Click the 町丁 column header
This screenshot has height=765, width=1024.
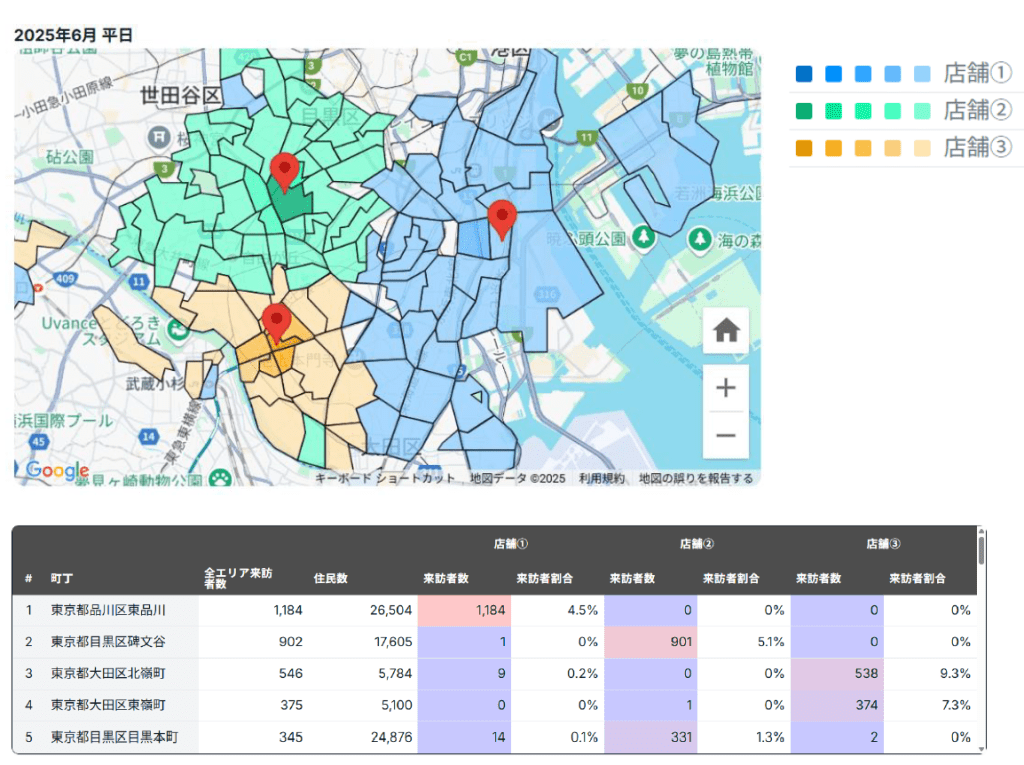click(x=62, y=578)
